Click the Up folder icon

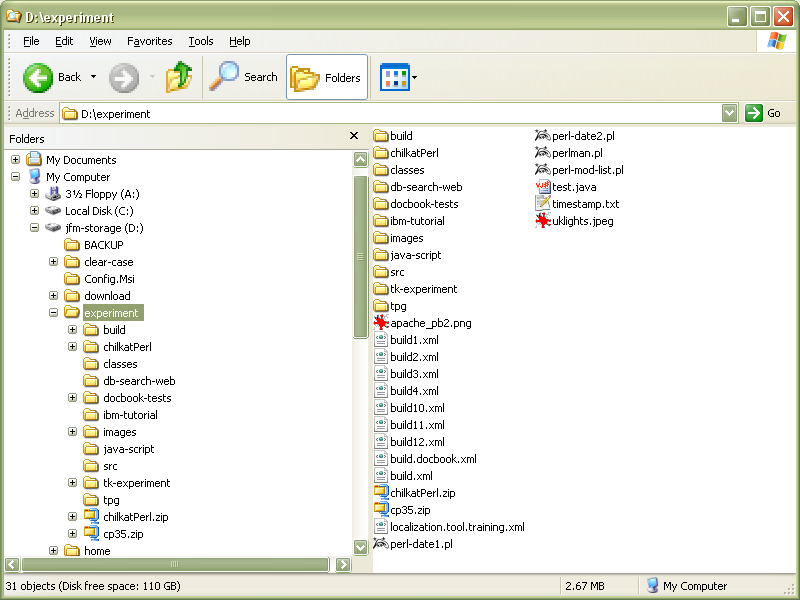(x=179, y=77)
